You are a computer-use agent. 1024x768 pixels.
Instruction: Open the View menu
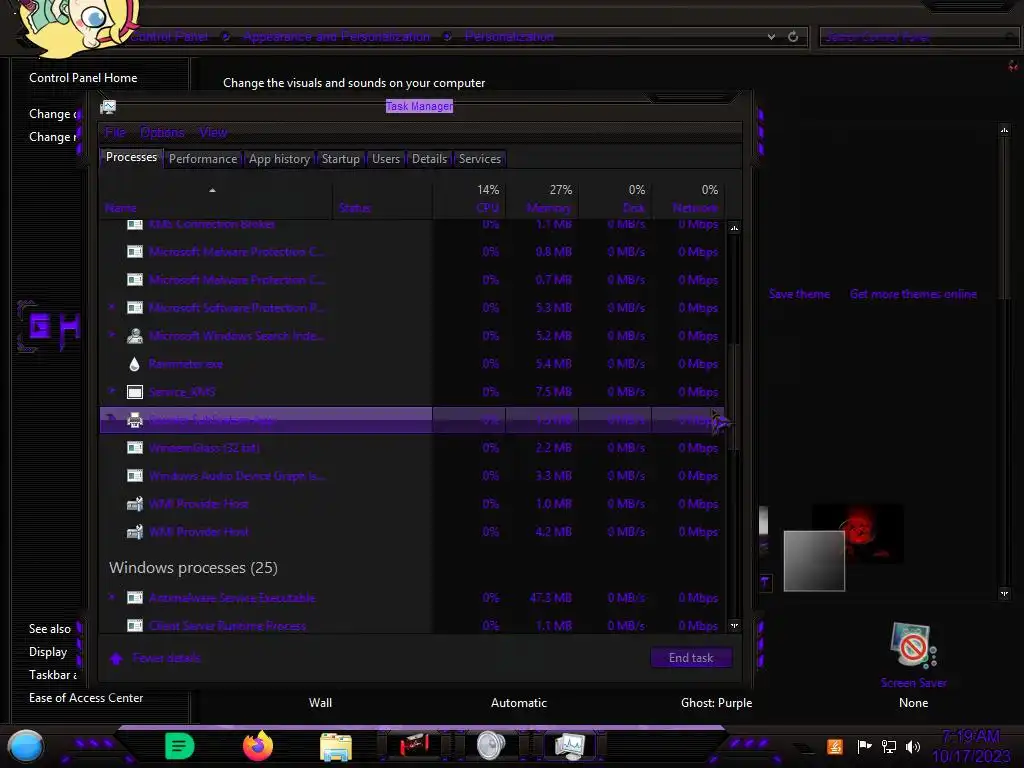213,133
